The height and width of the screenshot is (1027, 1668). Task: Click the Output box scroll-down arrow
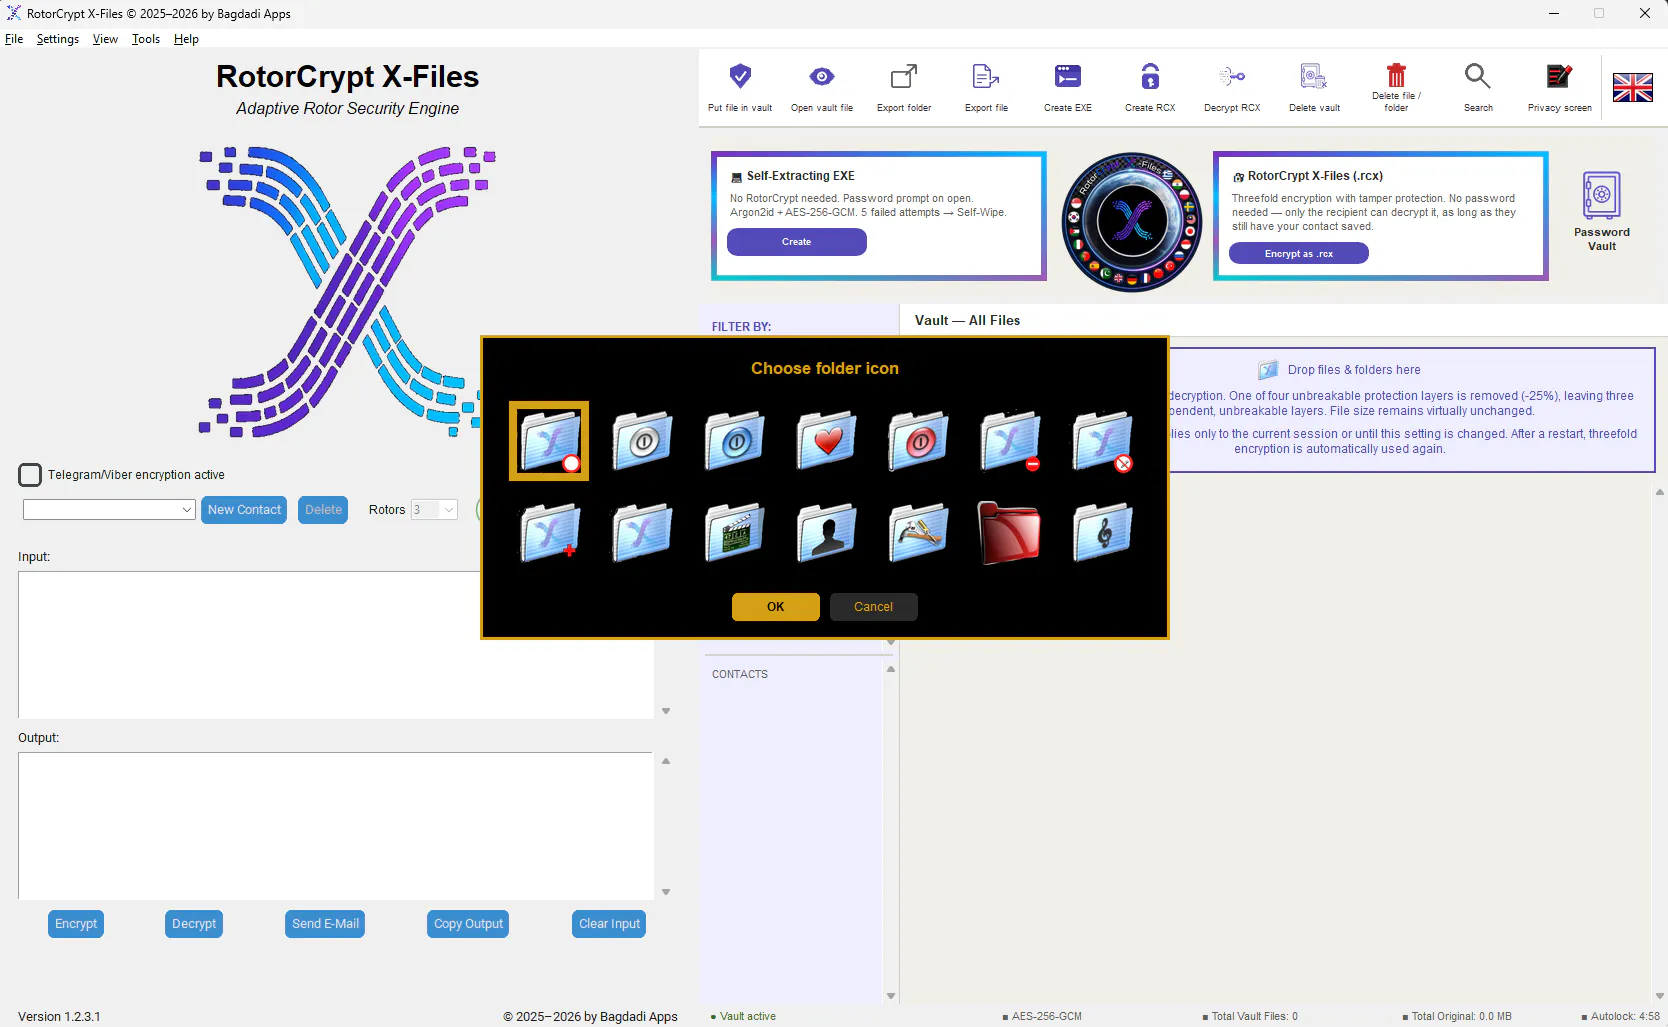click(x=666, y=892)
